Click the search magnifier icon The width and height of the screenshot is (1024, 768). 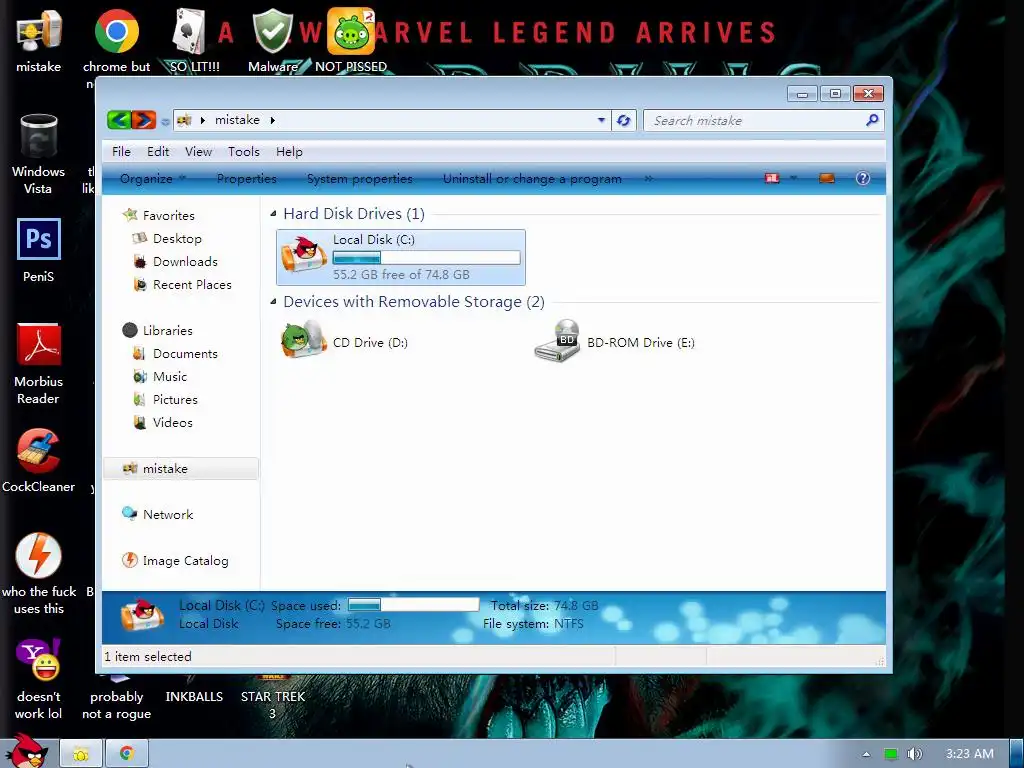click(872, 120)
